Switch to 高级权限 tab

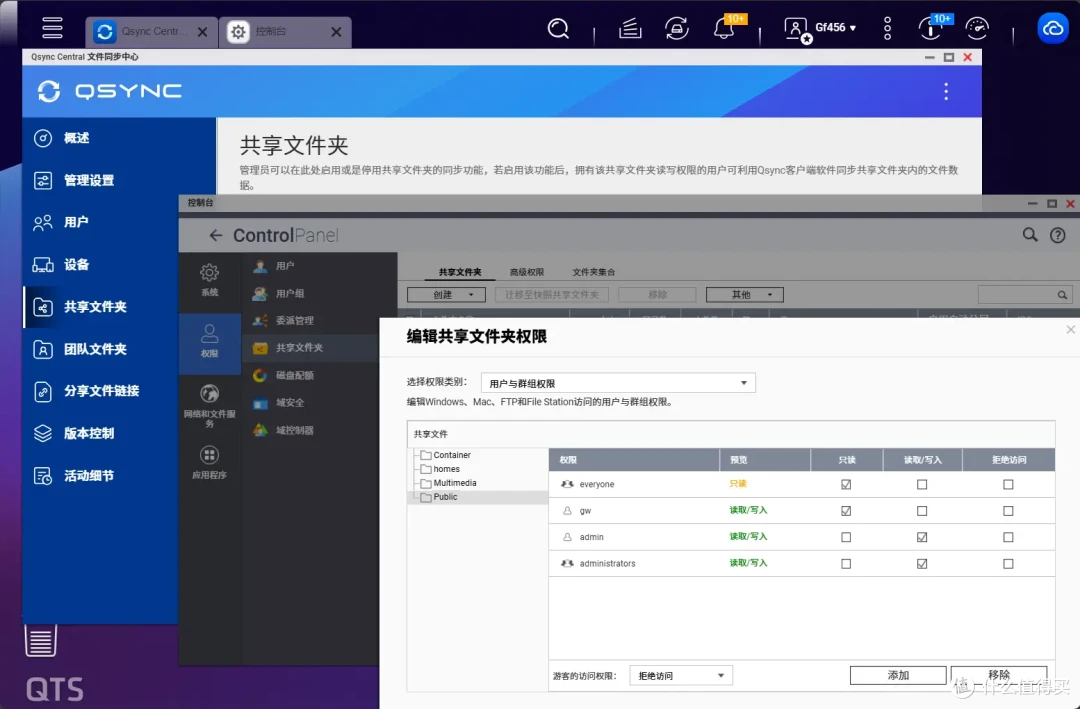[527, 272]
